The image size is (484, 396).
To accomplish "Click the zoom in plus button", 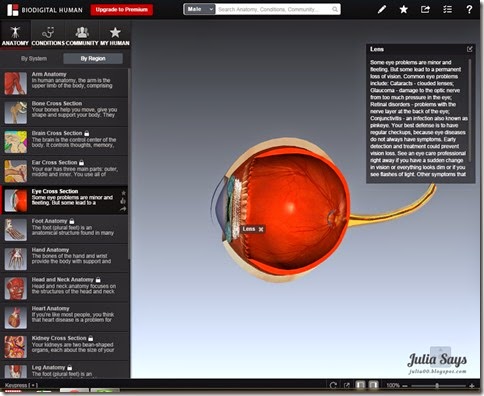I will pyautogui.click(x=472, y=386).
